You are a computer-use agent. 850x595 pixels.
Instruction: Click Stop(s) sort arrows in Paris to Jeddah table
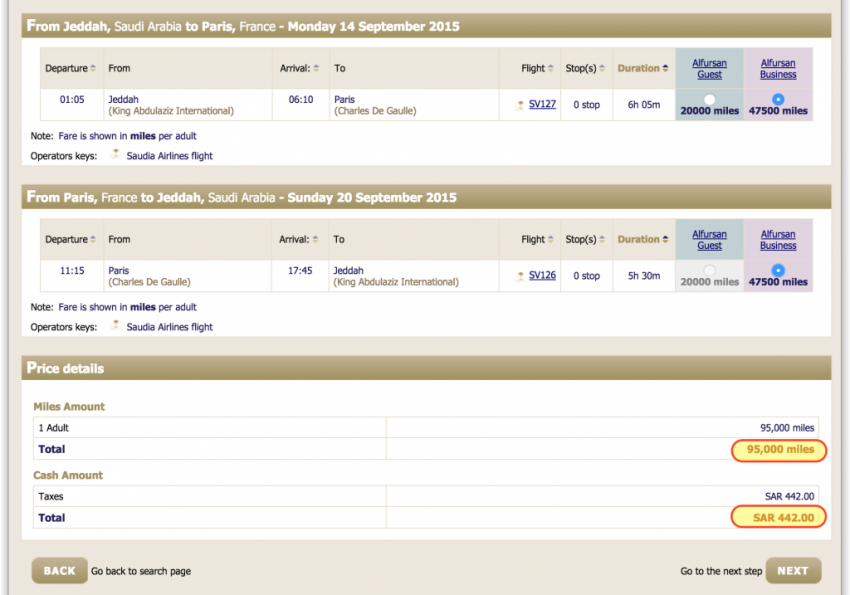(x=603, y=240)
